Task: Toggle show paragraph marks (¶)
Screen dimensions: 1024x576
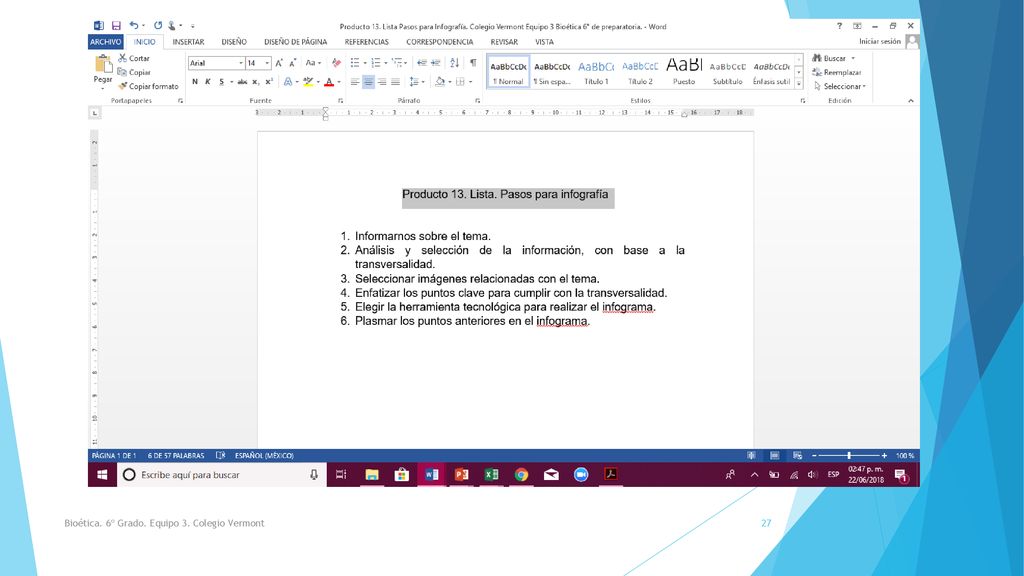Action: [473, 63]
